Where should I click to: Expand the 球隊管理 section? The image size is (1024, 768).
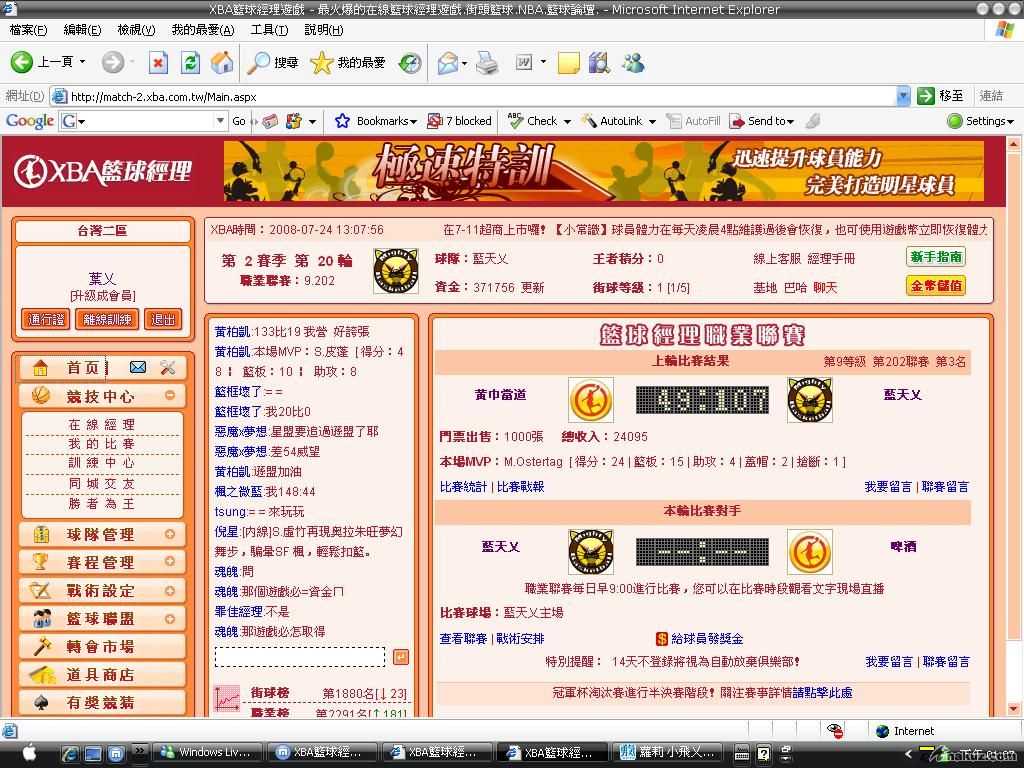point(170,534)
